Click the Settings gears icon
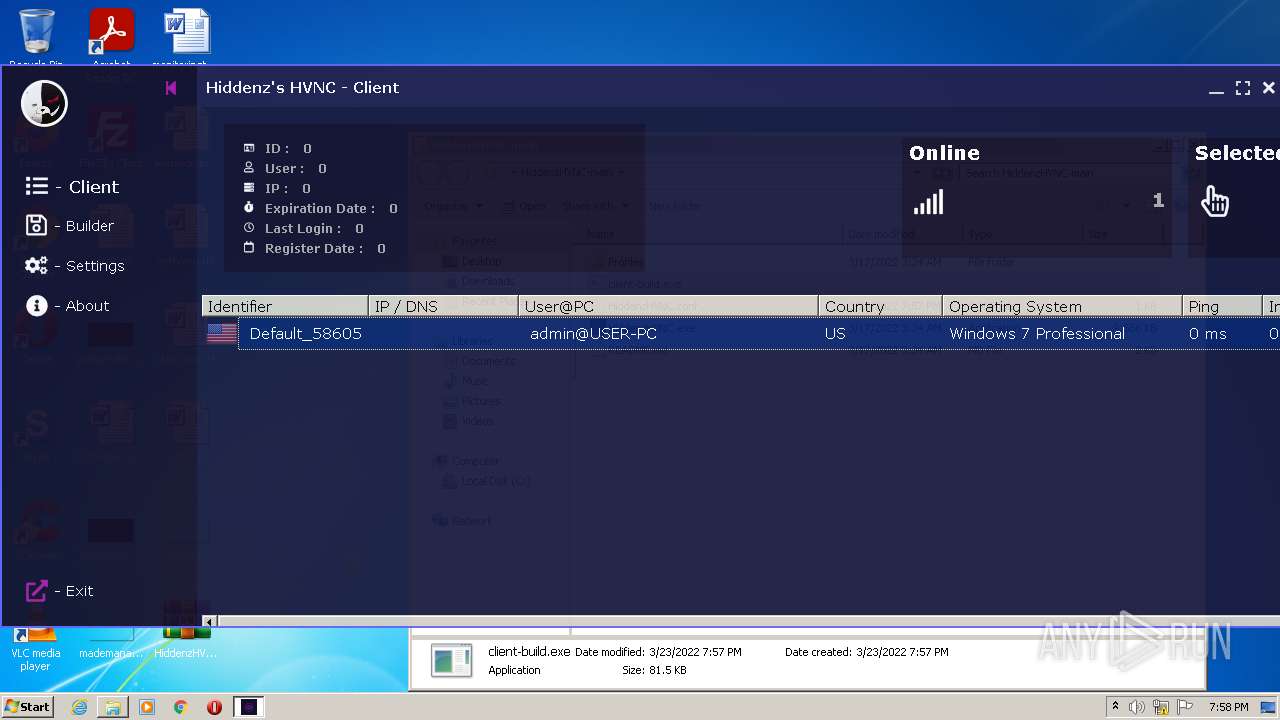Viewport: 1280px width, 720px height. [x=36, y=265]
